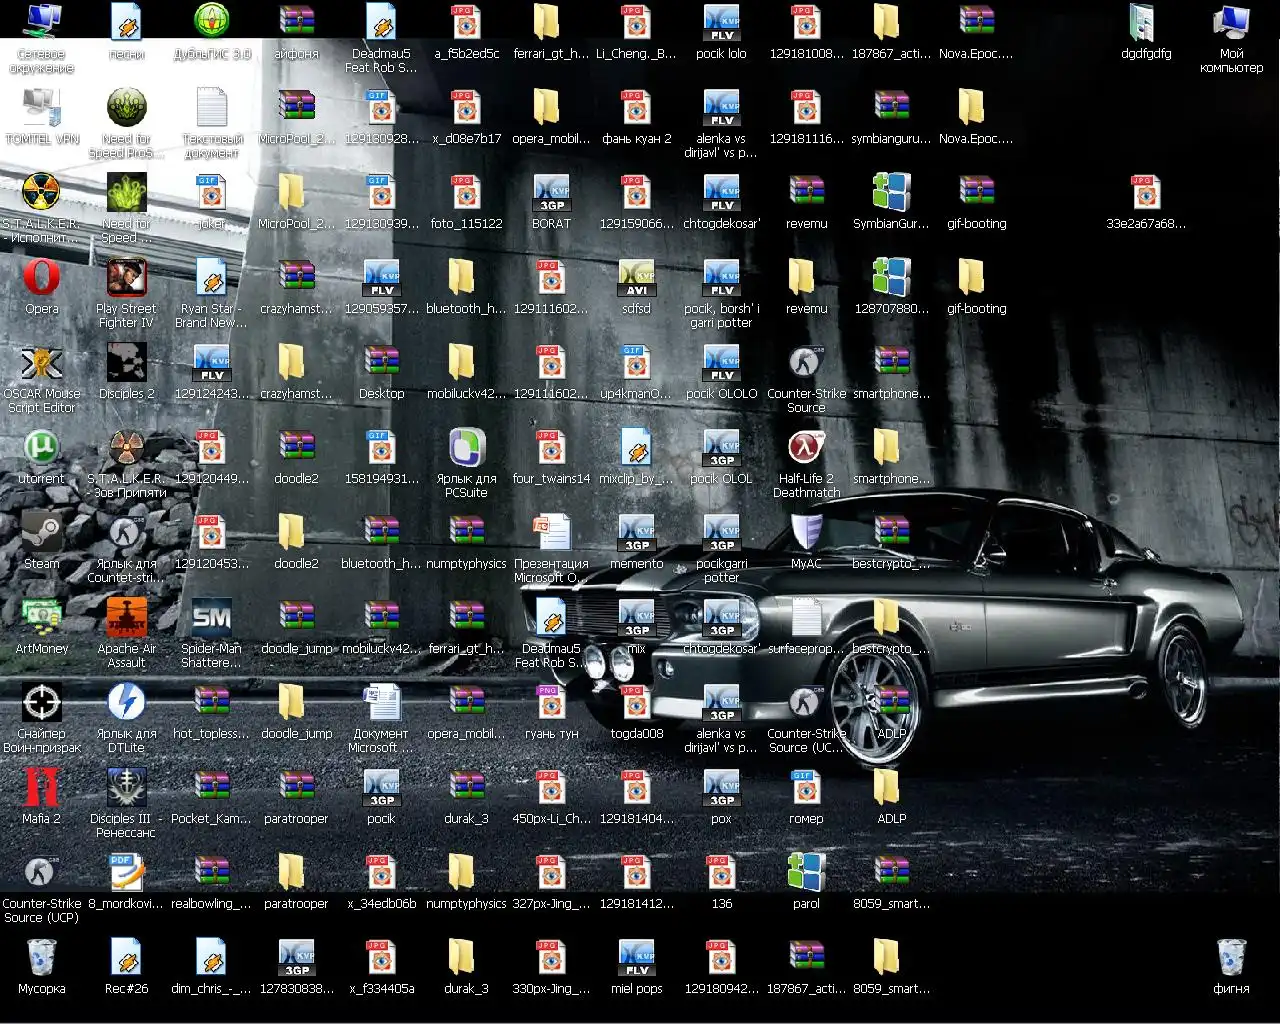Click the Apache Air Assault icon
The image size is (1280, 1024).
click(126, 618)
